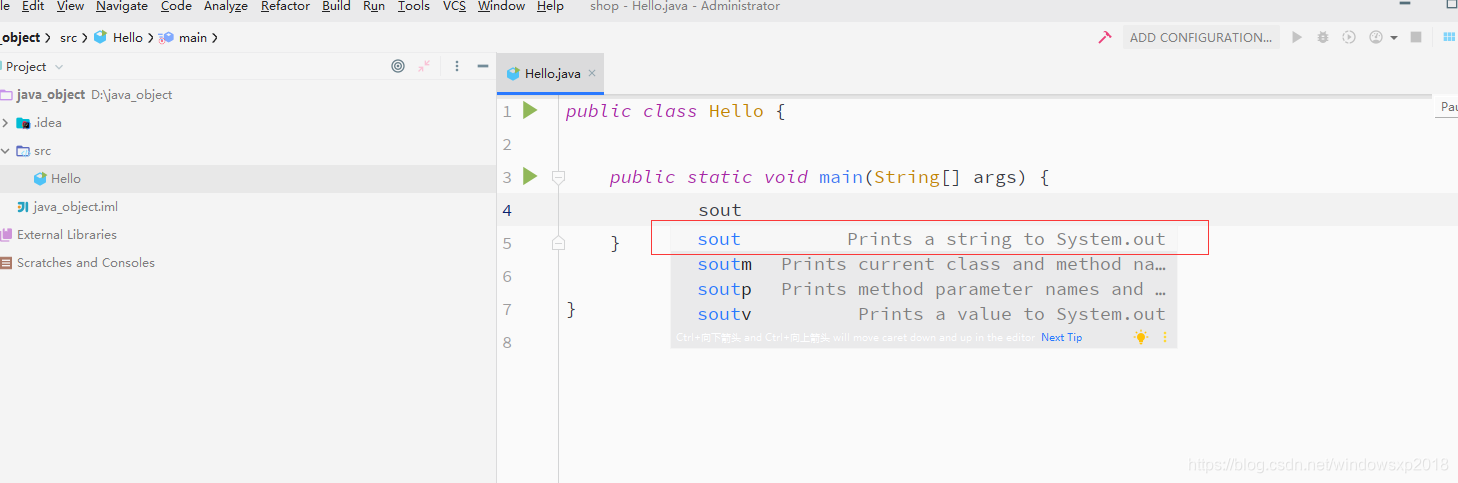The image size is (1458, 483).
Task: Open the Code menu
Action: pos(176,6)
